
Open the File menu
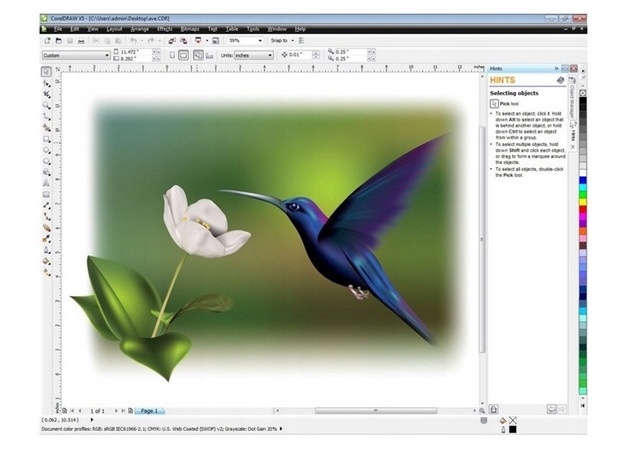click(58, 29)
